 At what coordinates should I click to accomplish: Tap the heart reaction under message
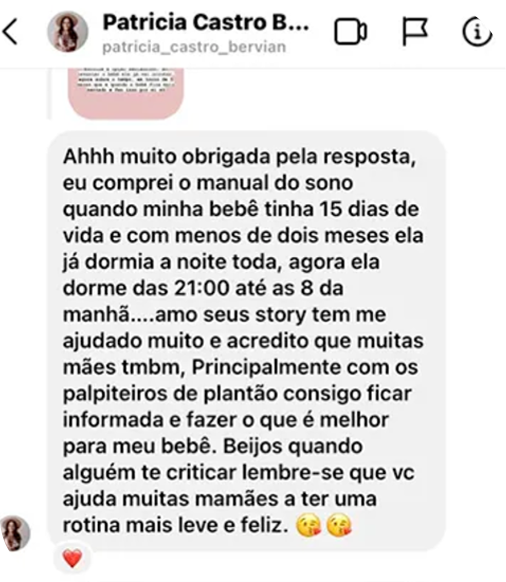72,559
